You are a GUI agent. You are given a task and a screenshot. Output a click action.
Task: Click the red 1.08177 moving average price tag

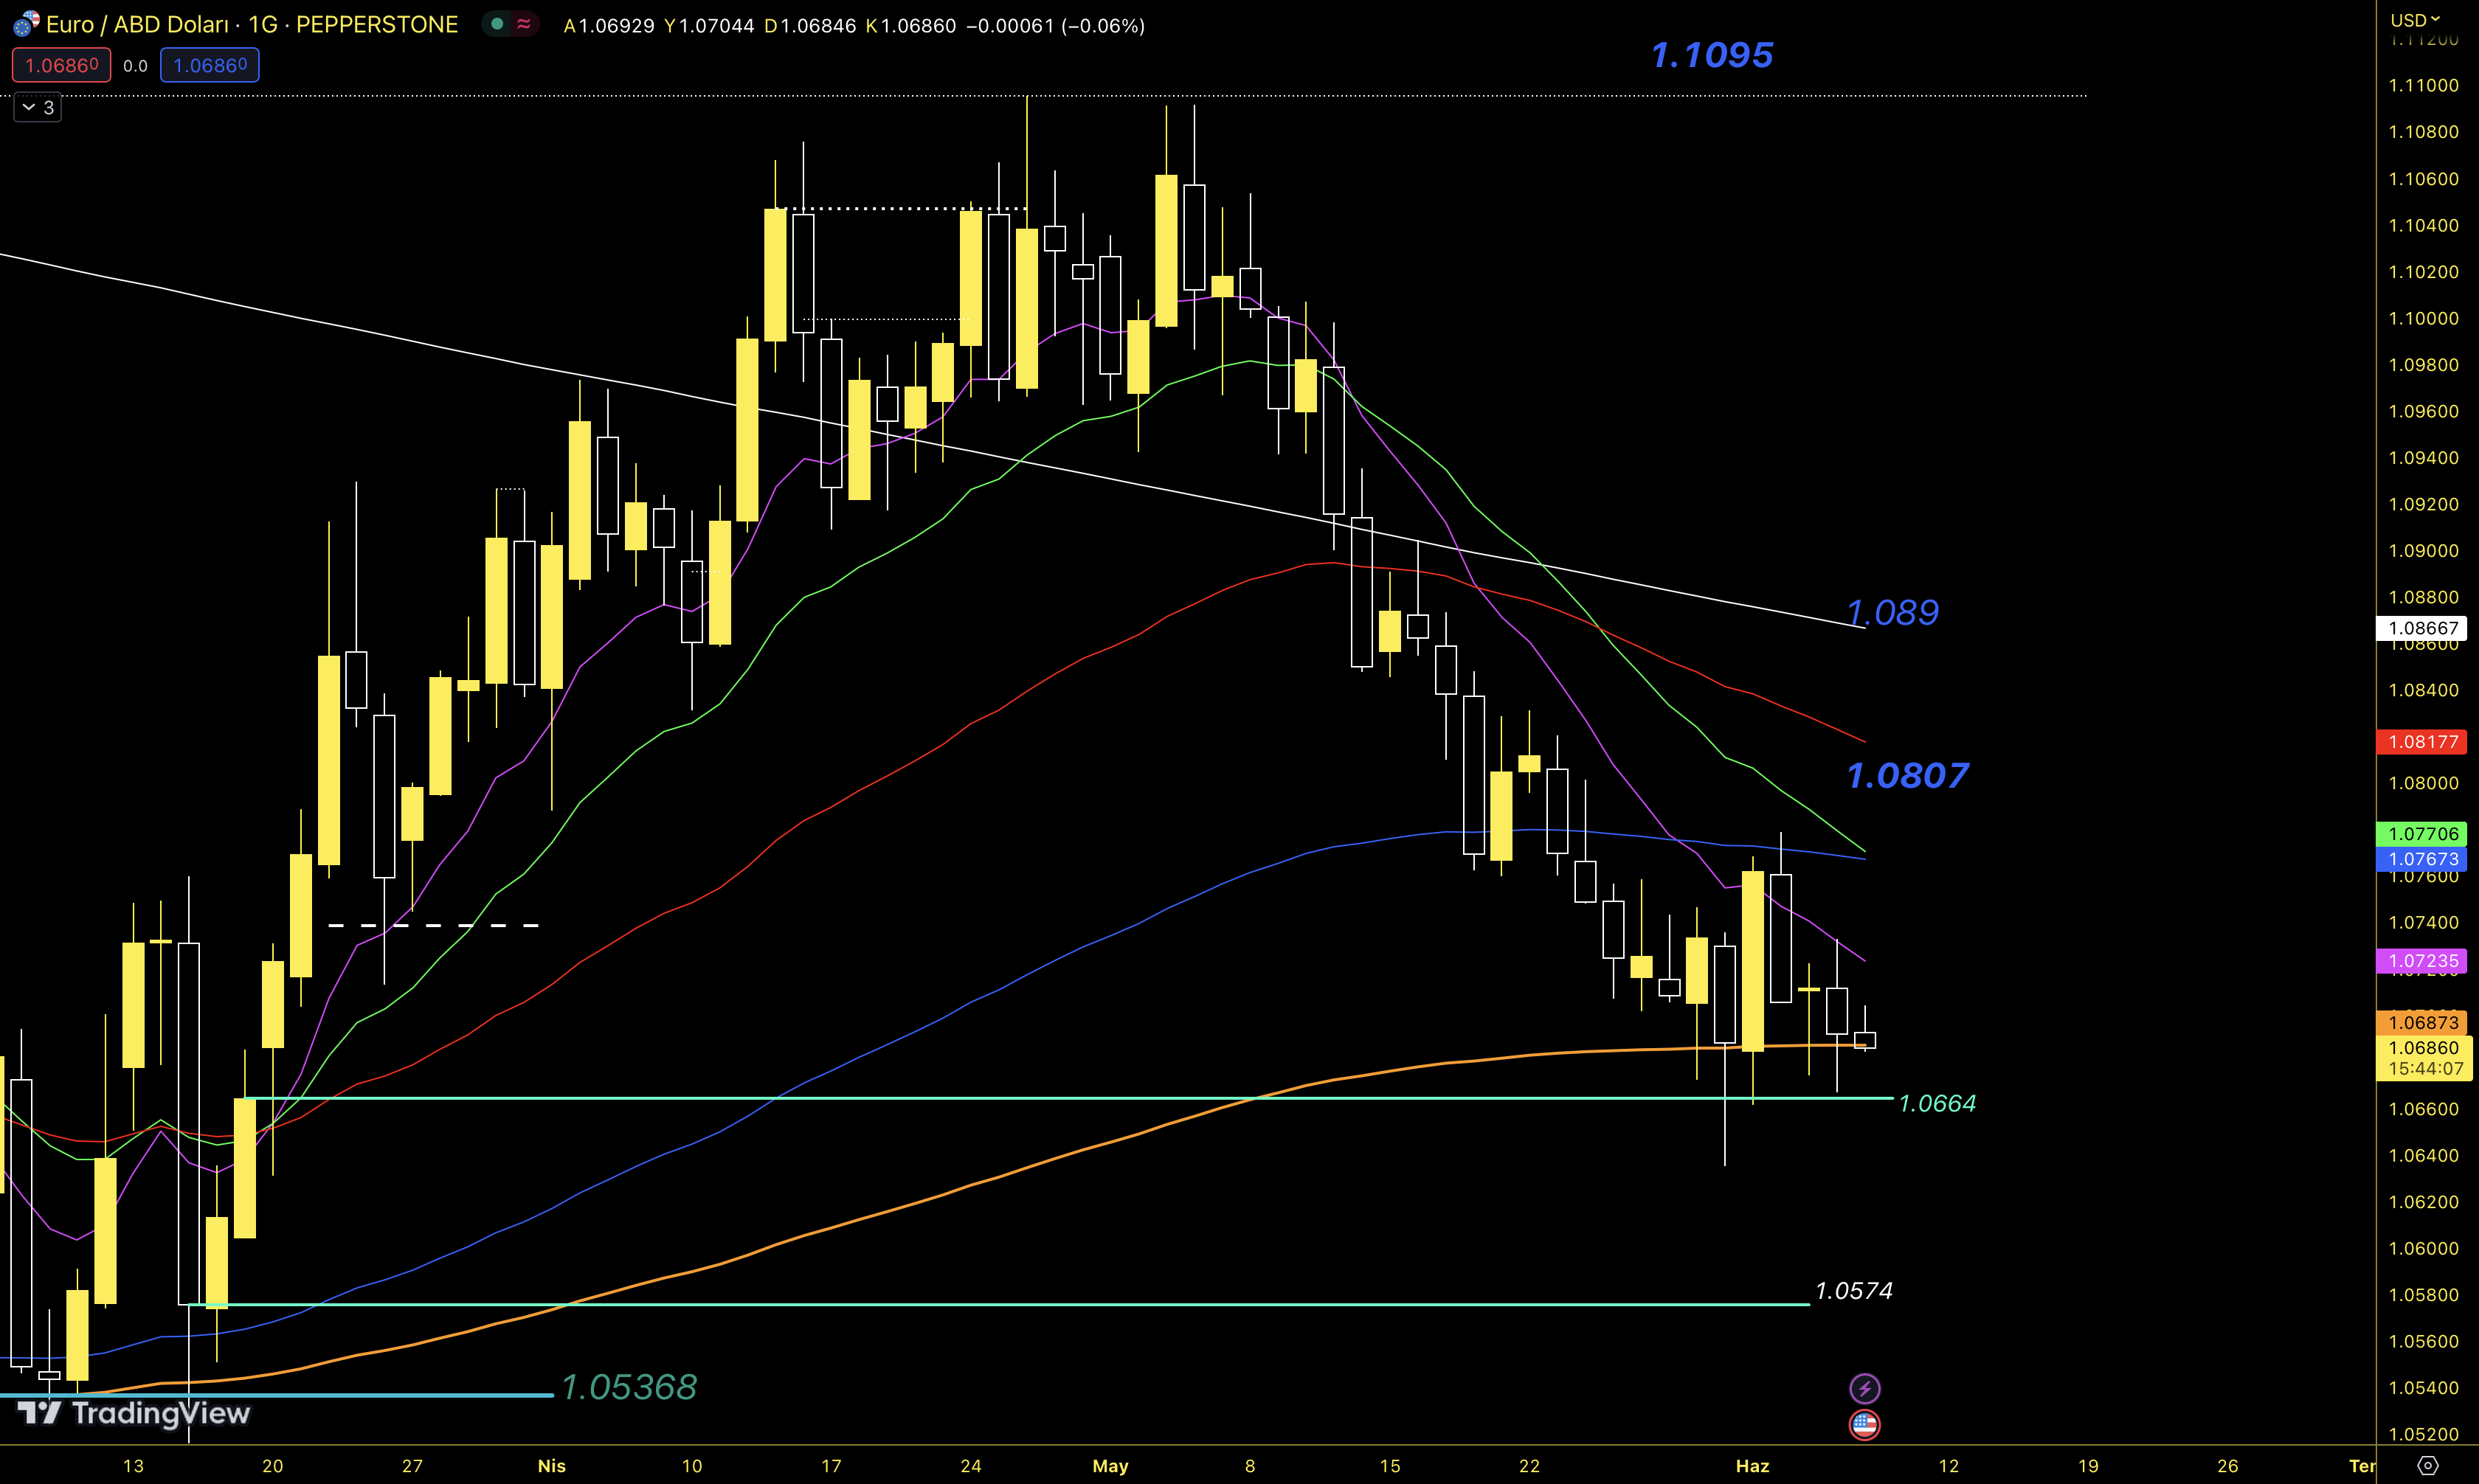point(2422,742)
